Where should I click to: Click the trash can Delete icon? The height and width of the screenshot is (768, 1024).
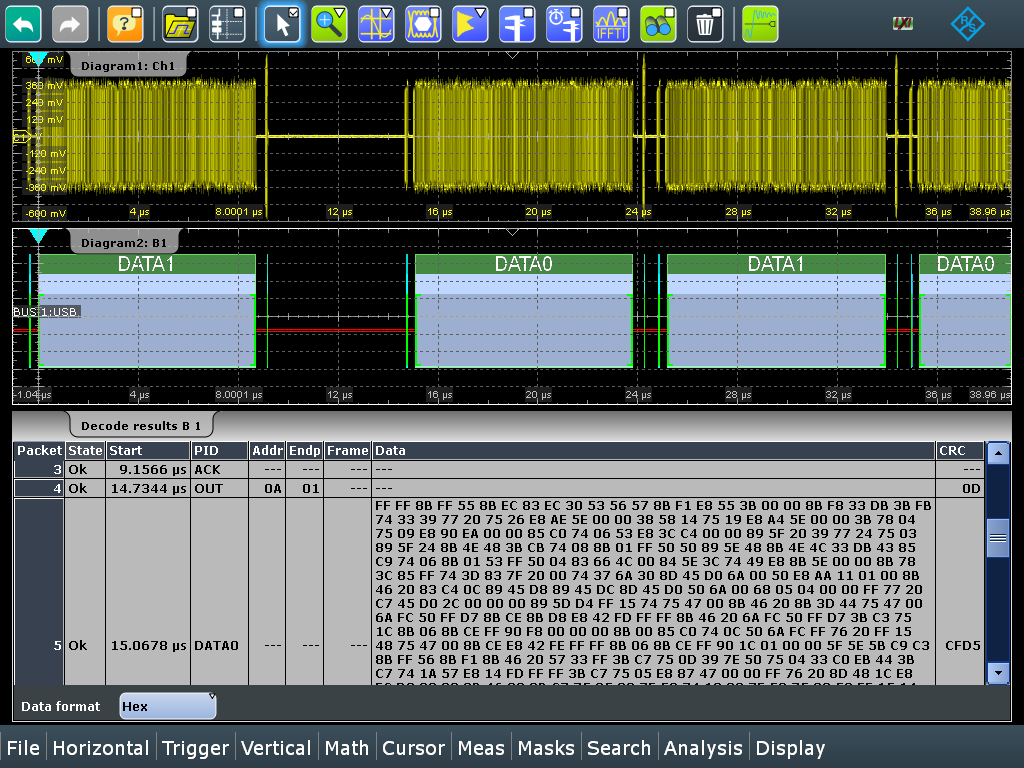707,23
